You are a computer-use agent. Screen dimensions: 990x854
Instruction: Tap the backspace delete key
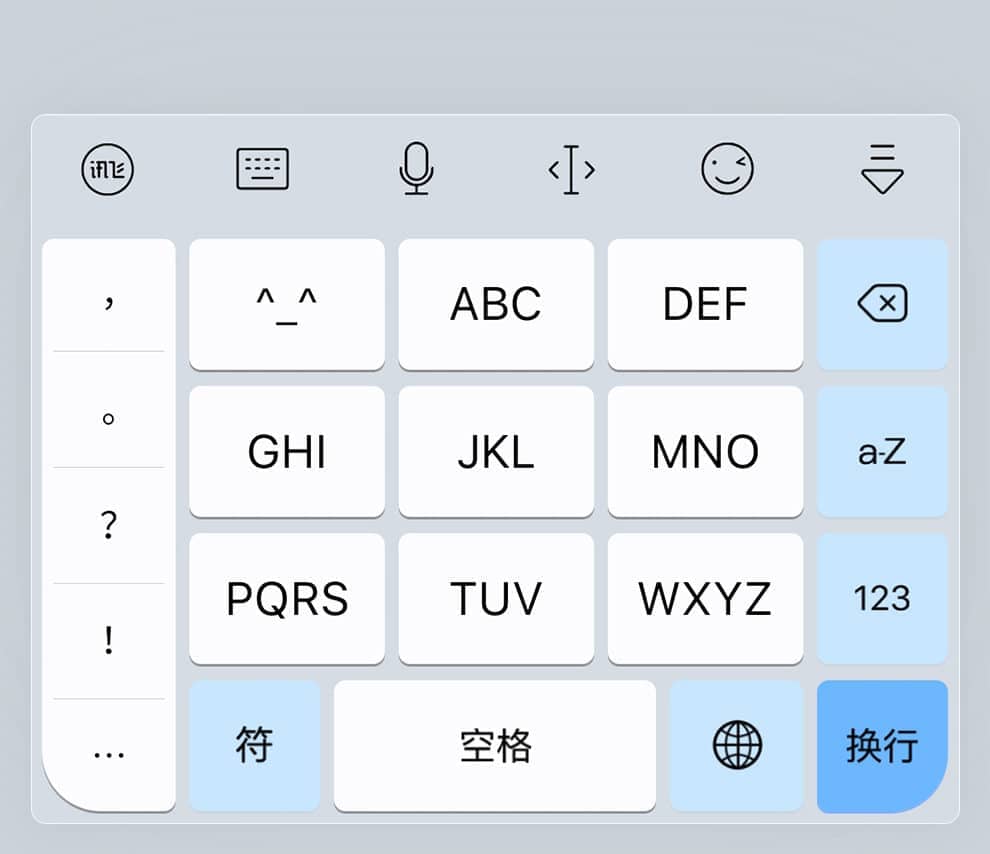(882, 304)
